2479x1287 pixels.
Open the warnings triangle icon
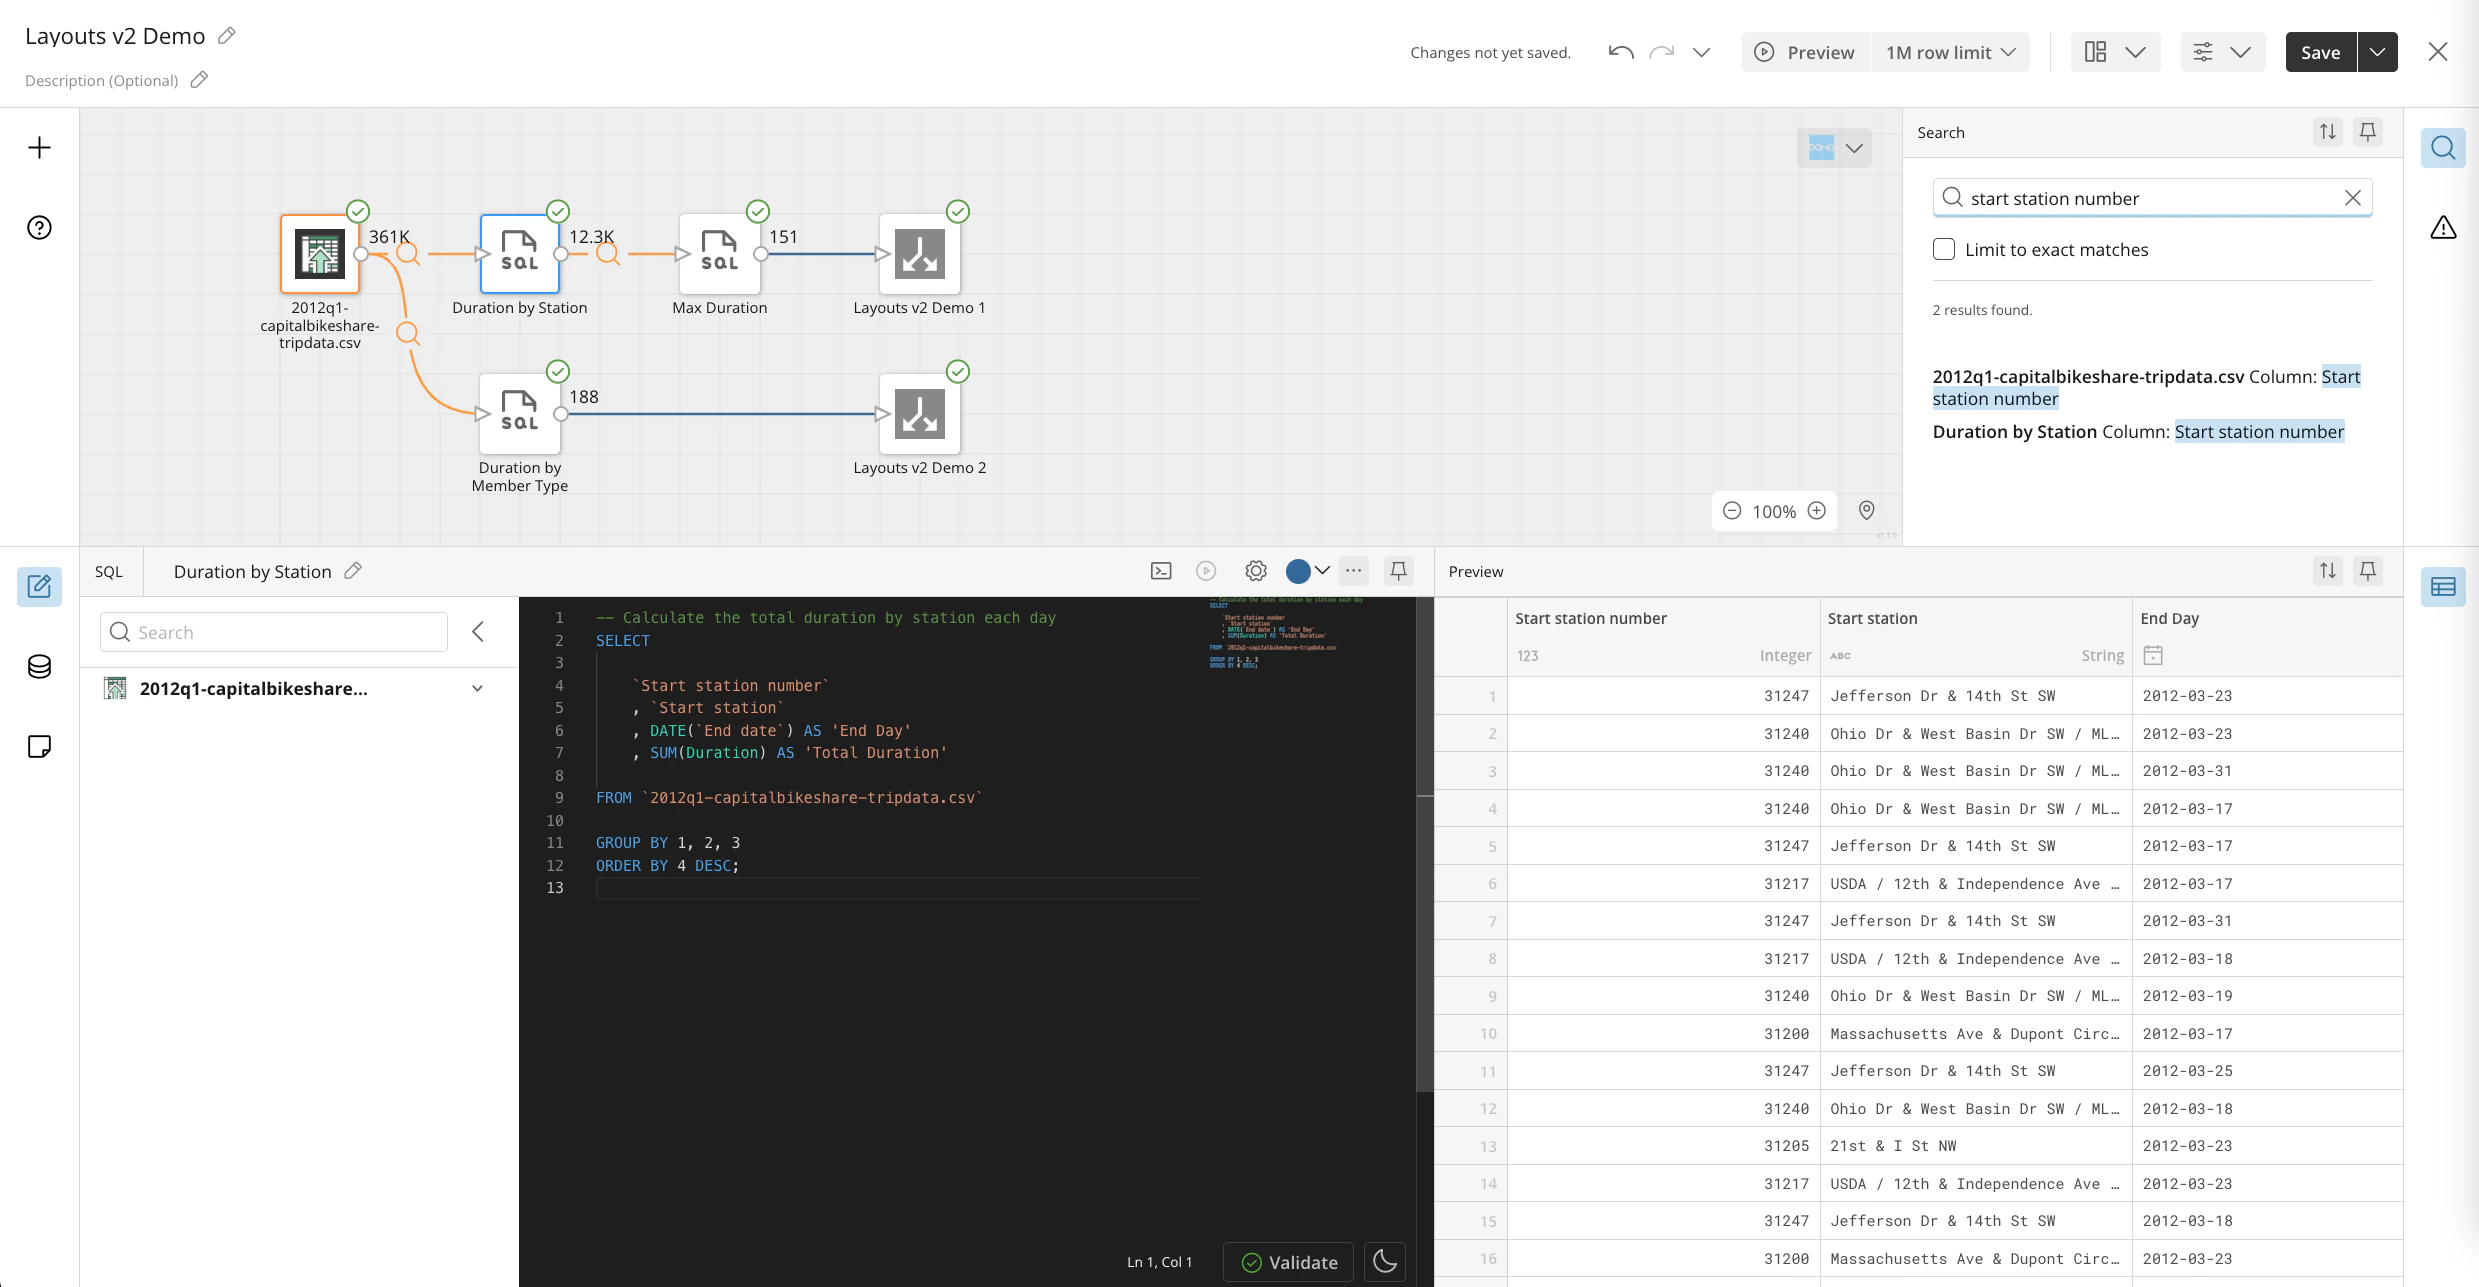(x=2442, y=228)
